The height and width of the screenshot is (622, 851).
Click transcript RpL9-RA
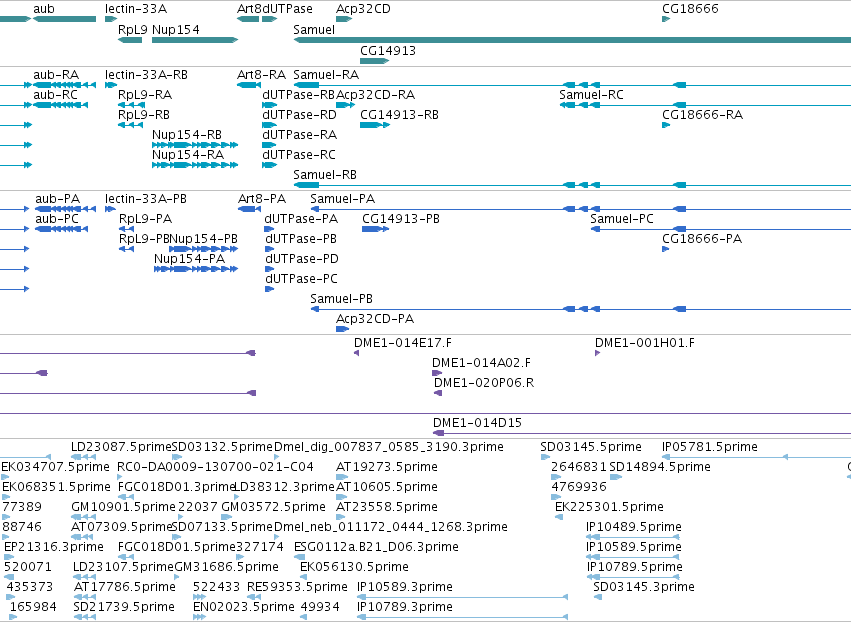coord(145,95)
